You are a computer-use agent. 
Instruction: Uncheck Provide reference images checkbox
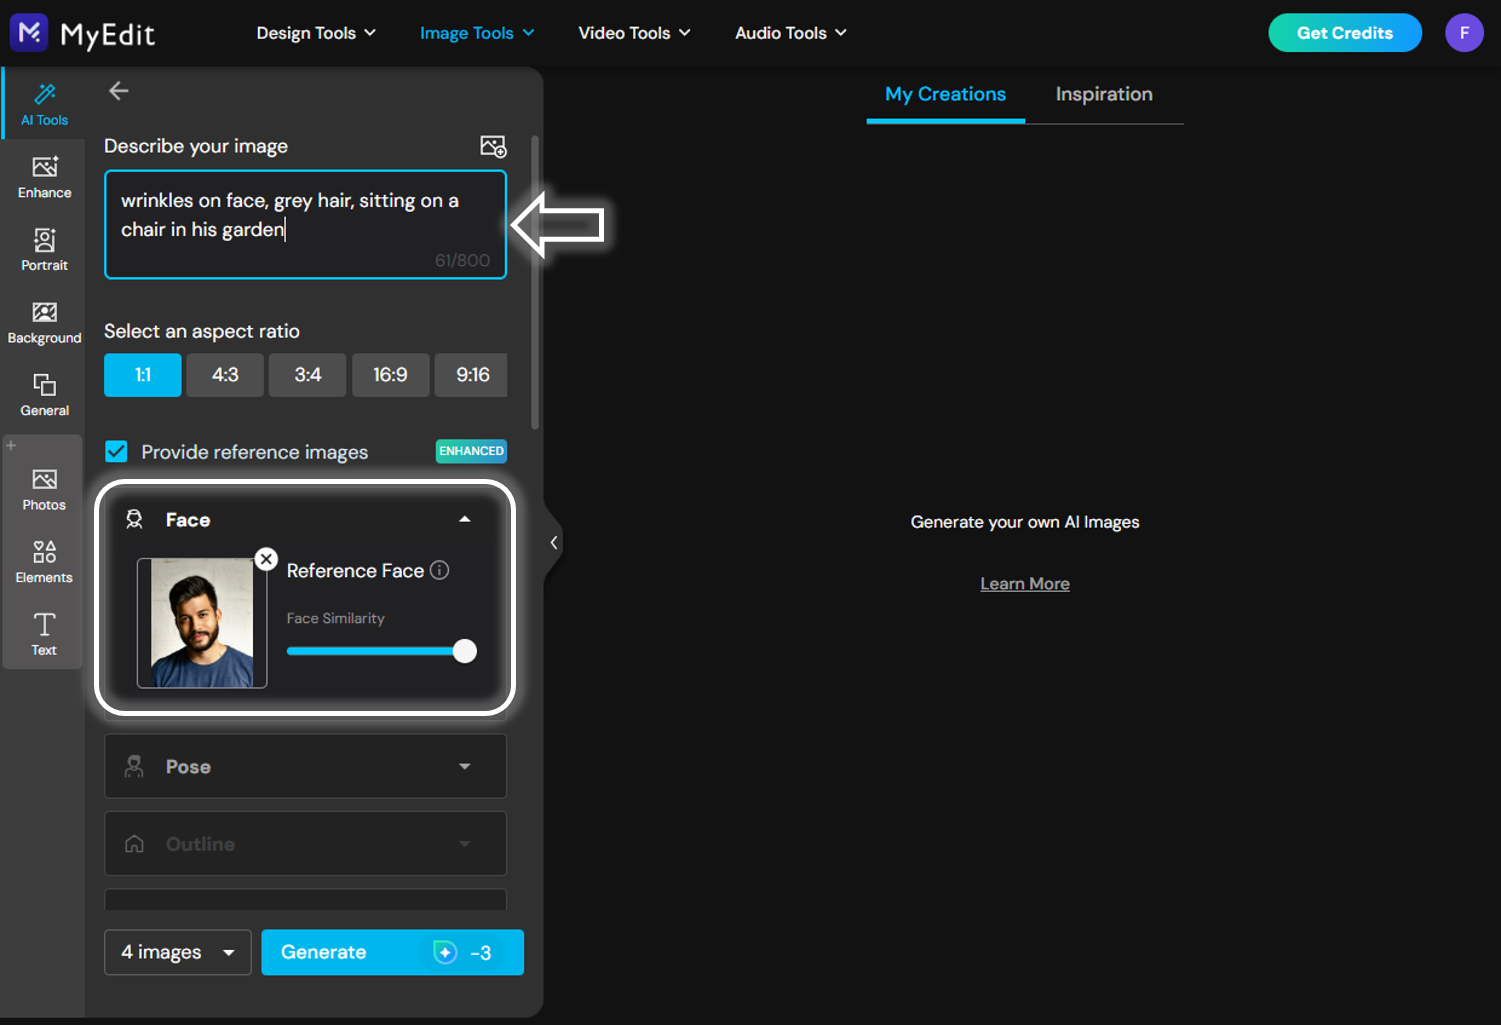pyautogui.click(x=117, y=451)
